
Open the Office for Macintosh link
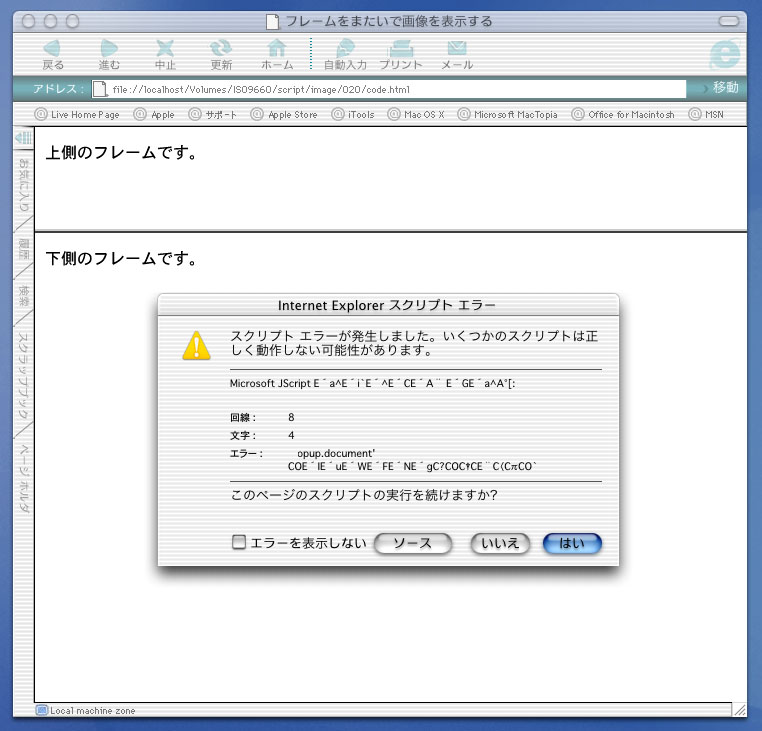tap(623, 115)
